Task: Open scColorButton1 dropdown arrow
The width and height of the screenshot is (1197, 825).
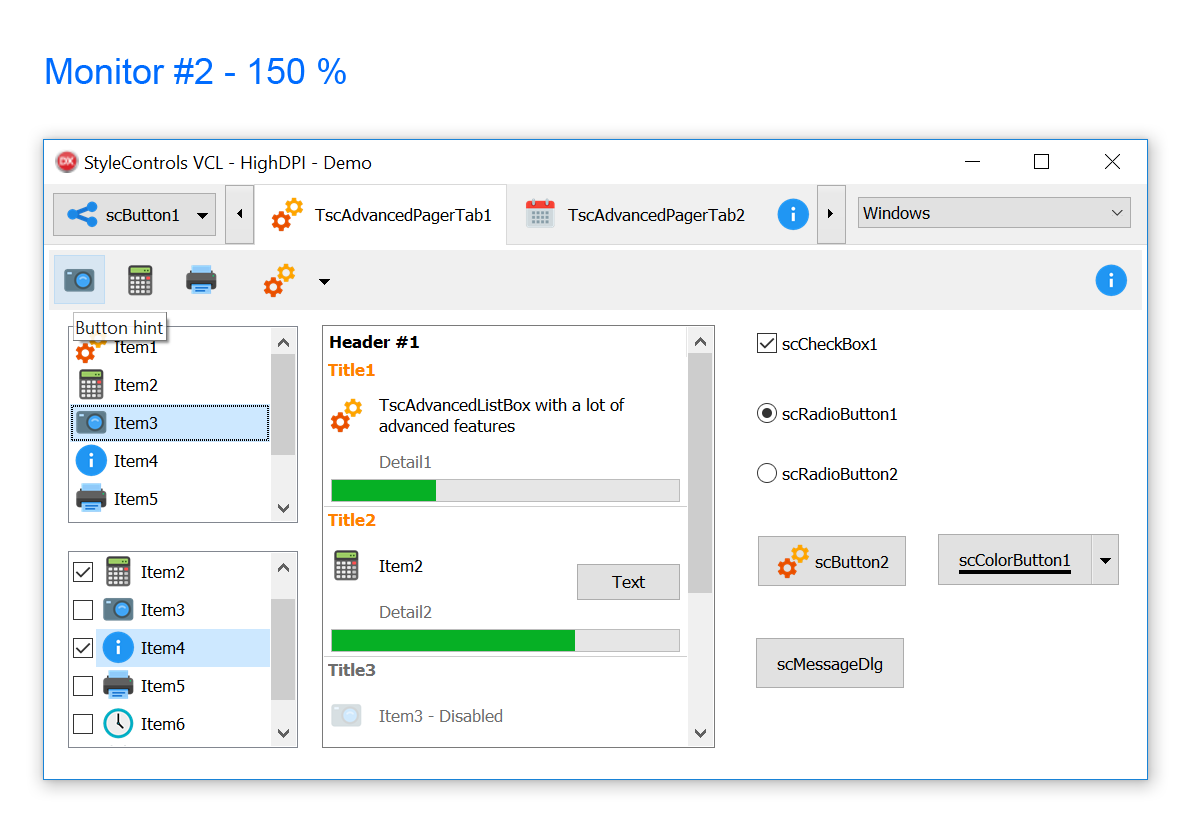Action: pyautogui.click(x=1105, y=560)
